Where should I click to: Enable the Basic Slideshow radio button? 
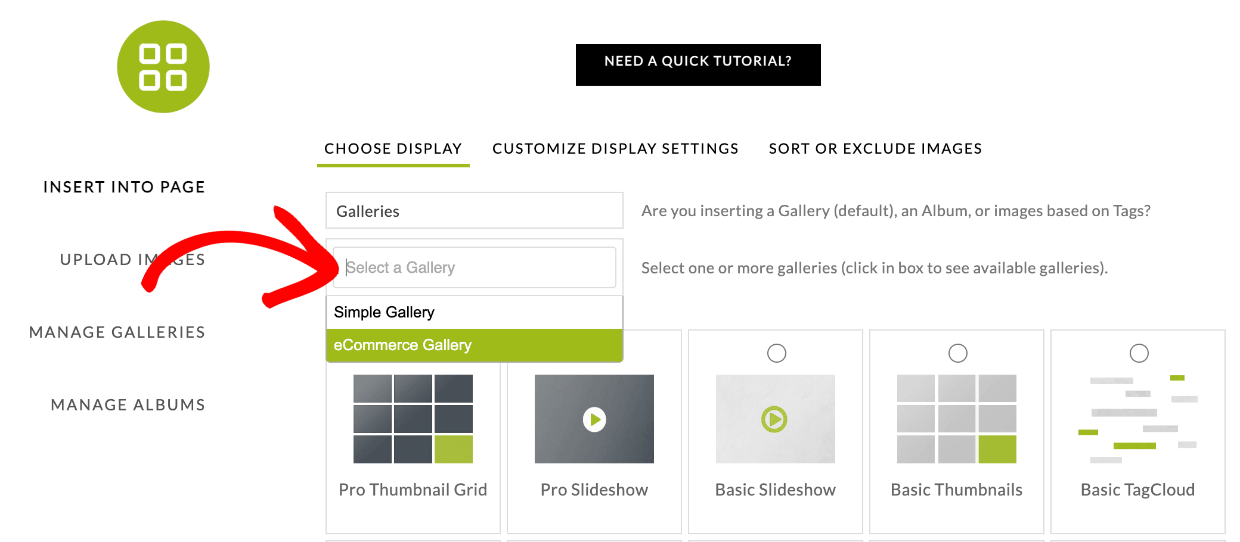[776, 353]
